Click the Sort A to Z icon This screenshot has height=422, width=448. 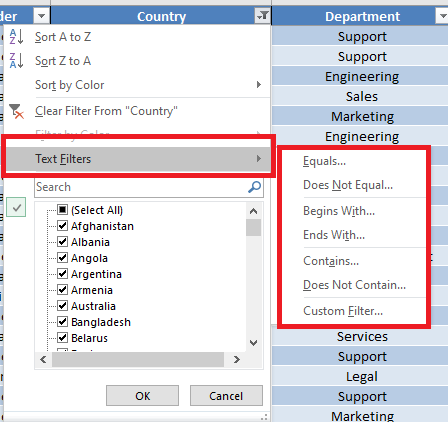pyautogui.click(x=16, y=37)
